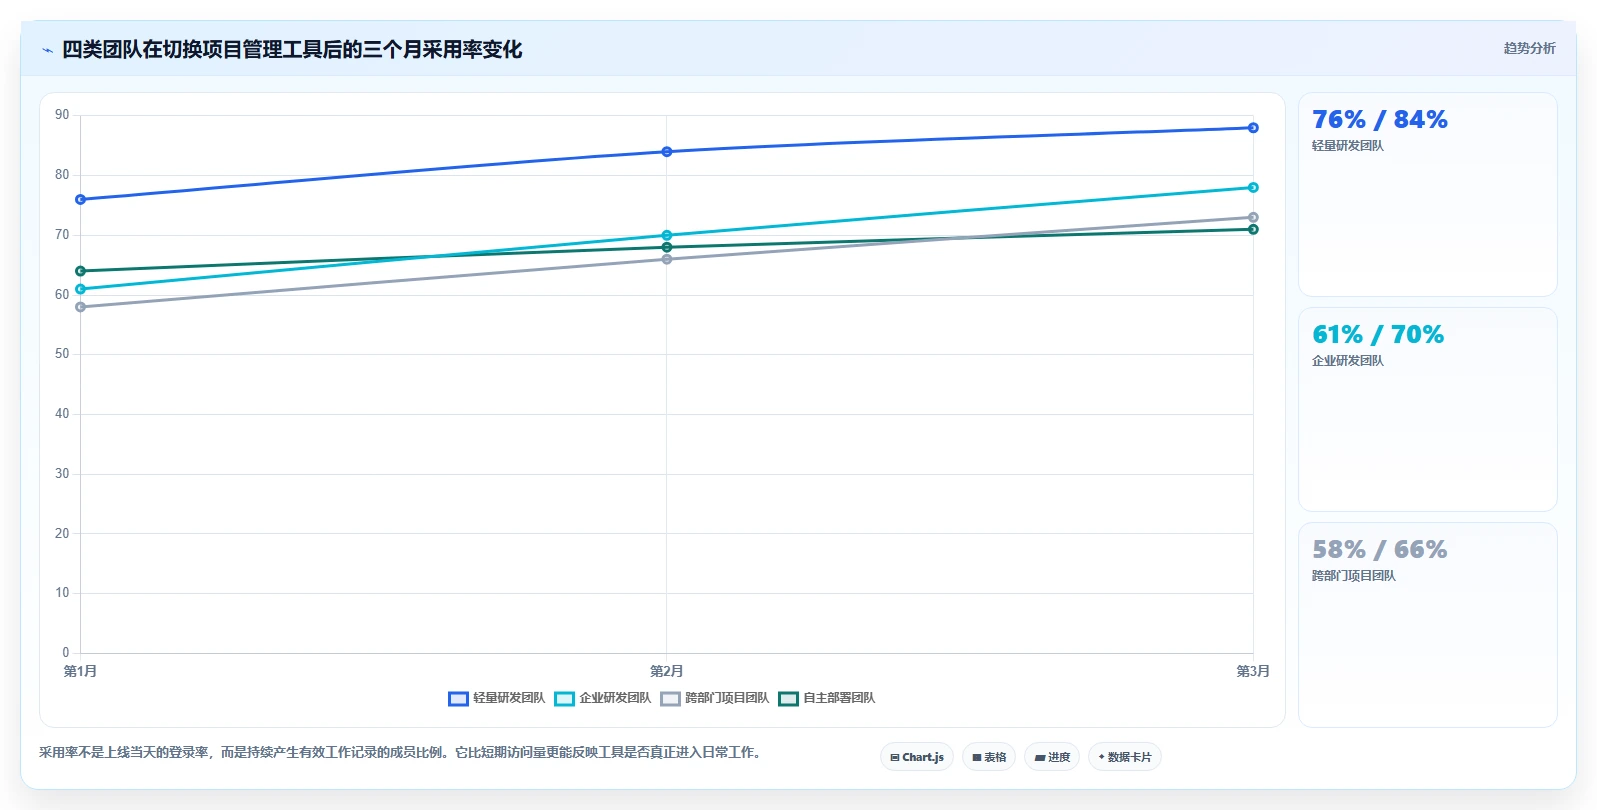The height and width of the screenshot is (810, 1597).
Task: Select the cyan 企业研发团队 point at 第1月
Action: (x=81, y=289)
